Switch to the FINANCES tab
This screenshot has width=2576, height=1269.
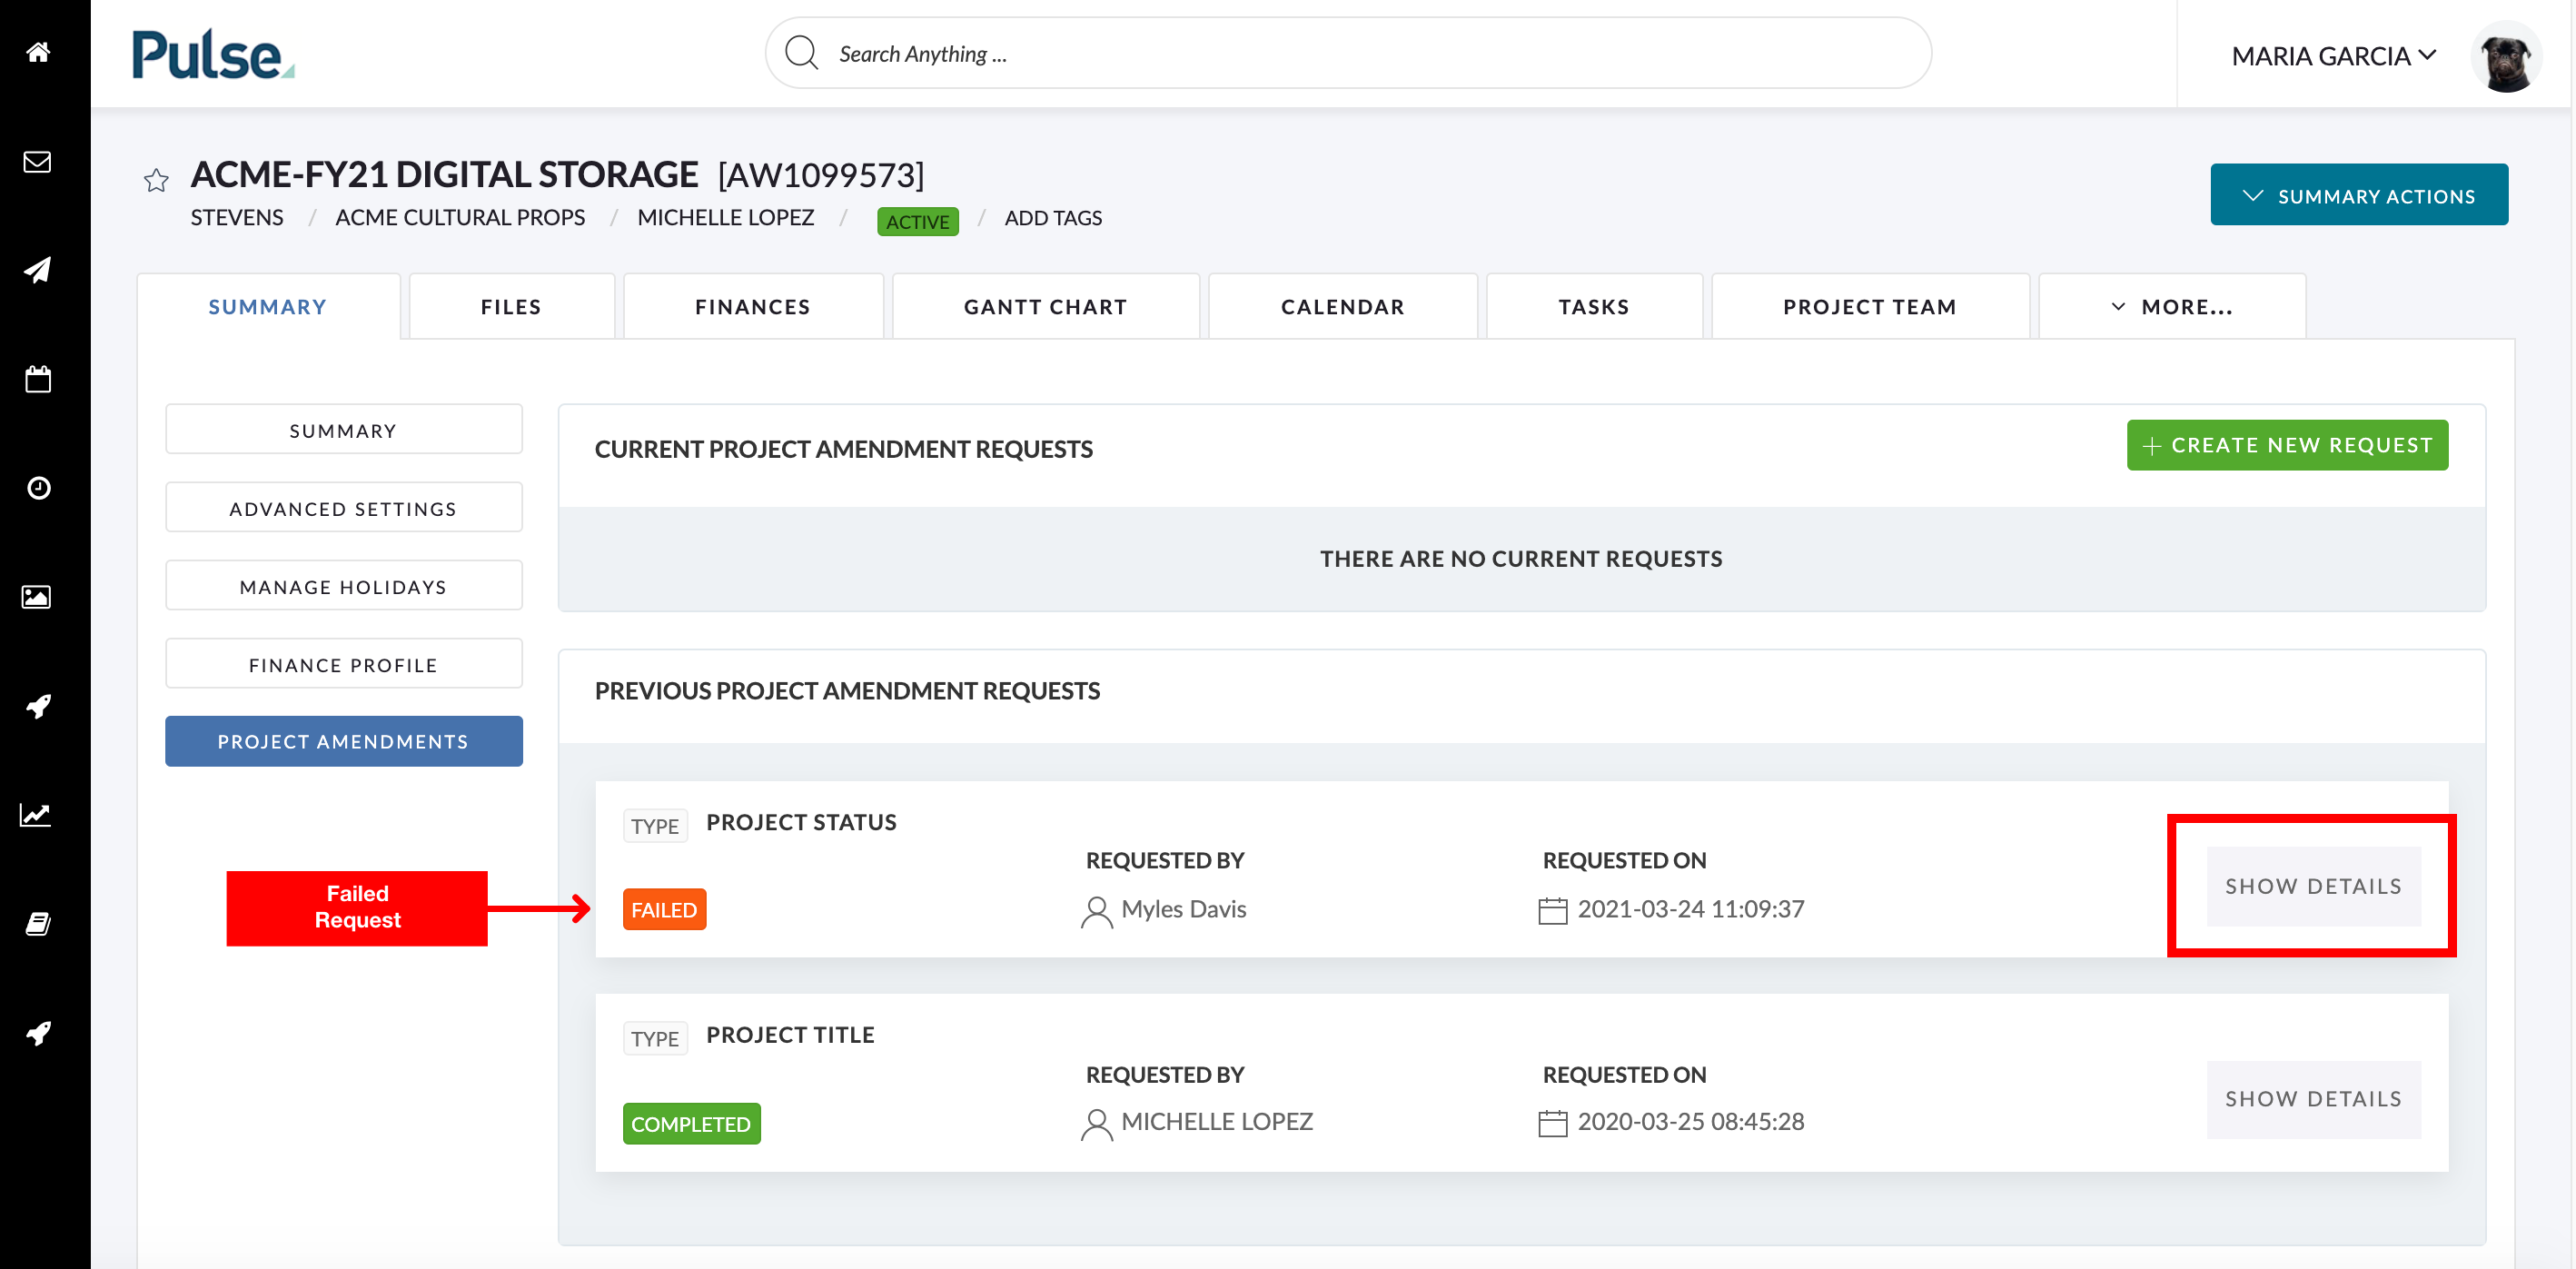(x=753, y=307)
